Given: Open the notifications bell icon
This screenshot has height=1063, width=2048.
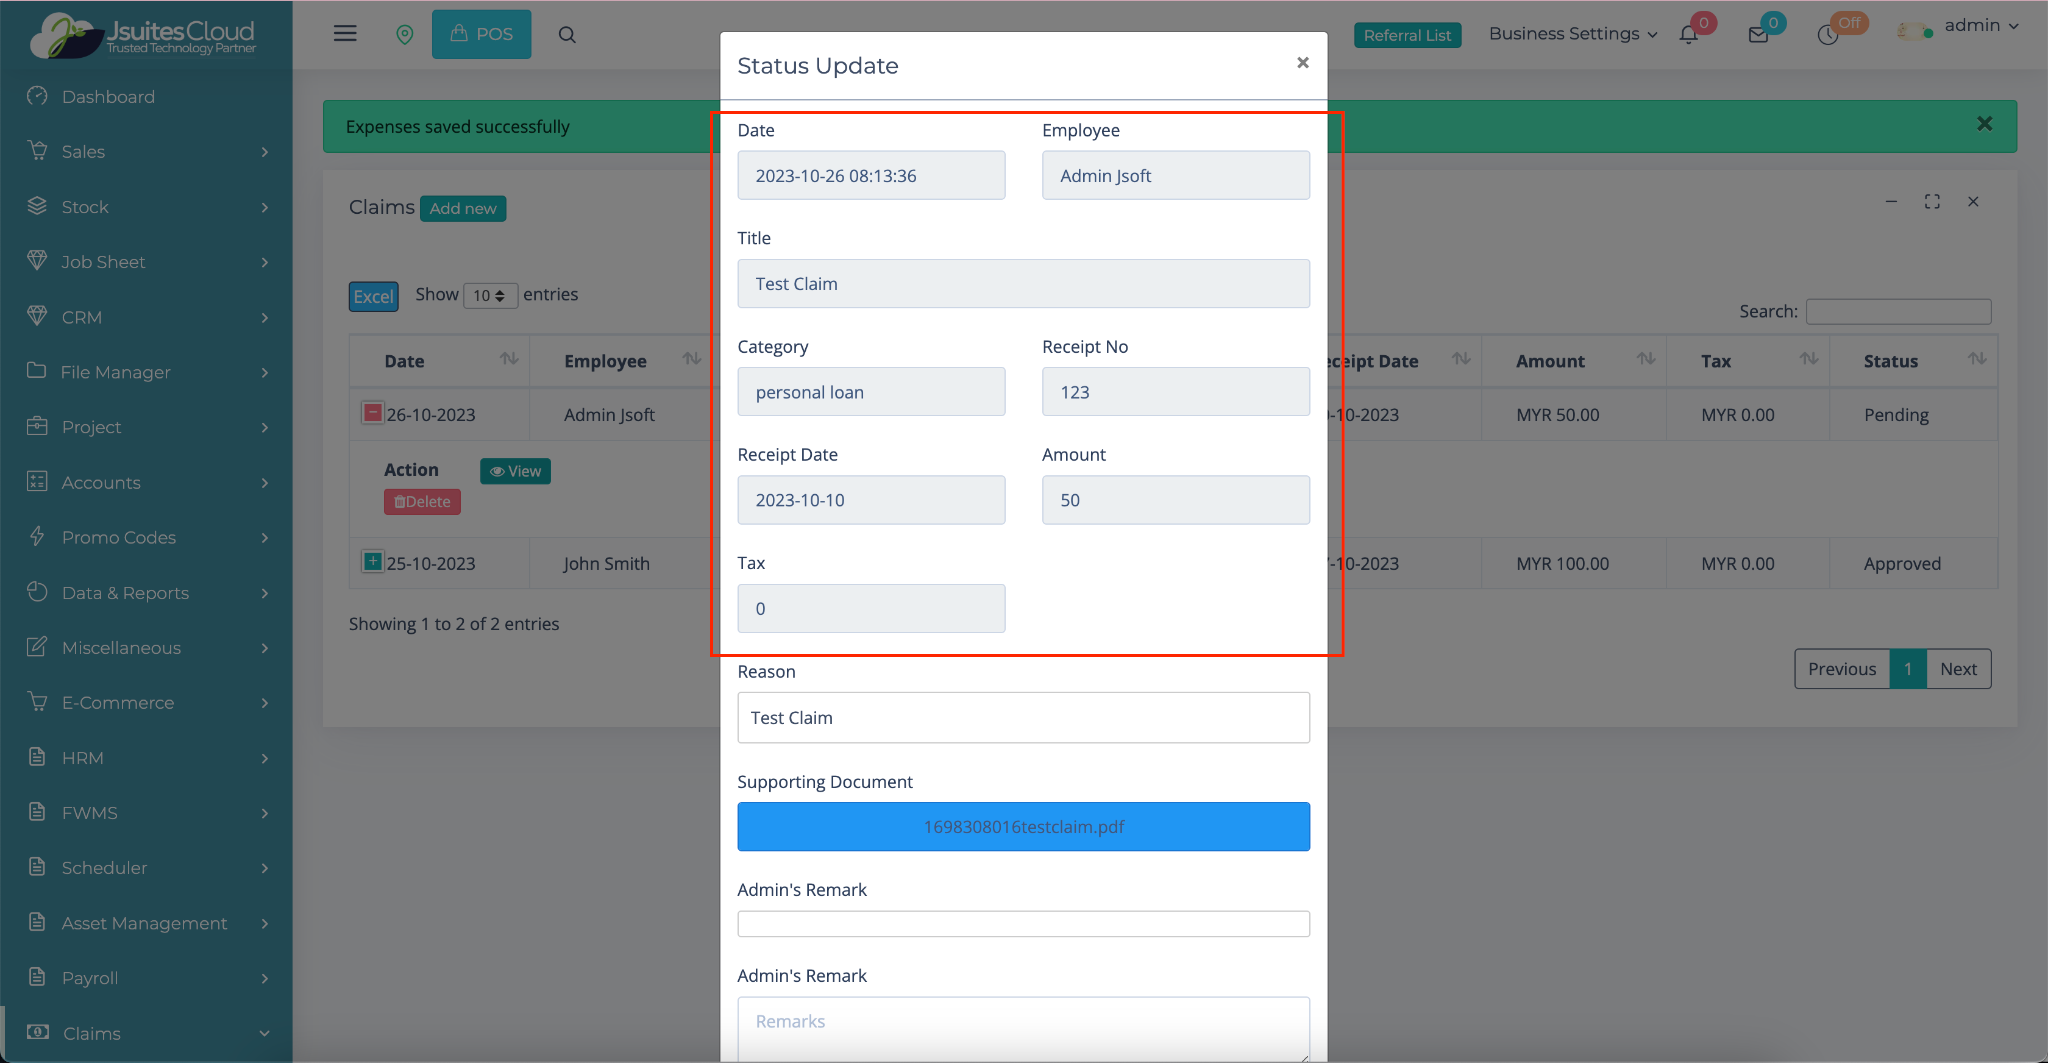Looking at the screenshot, I should coord(1689,35).
